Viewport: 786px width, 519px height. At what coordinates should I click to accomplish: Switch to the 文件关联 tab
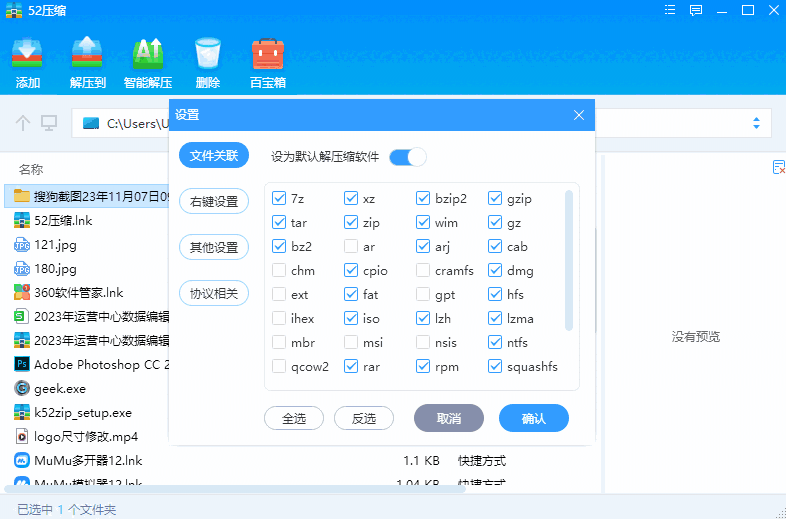(214, 155)
